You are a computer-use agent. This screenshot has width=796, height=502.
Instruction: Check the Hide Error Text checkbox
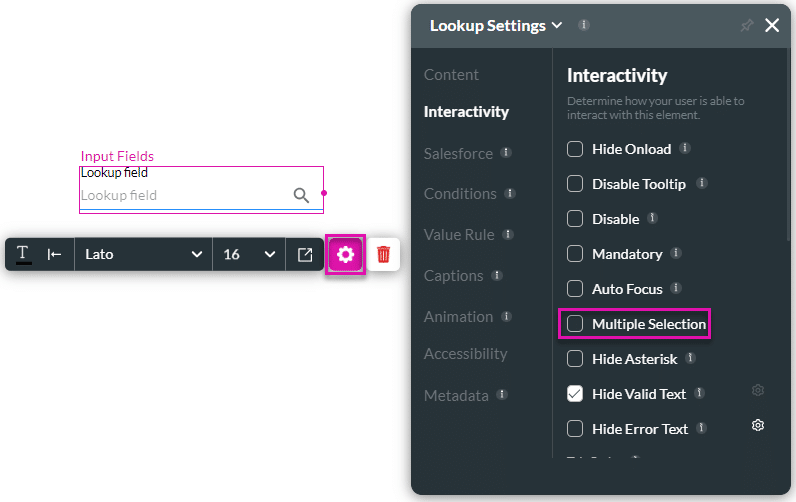point(575,429)
